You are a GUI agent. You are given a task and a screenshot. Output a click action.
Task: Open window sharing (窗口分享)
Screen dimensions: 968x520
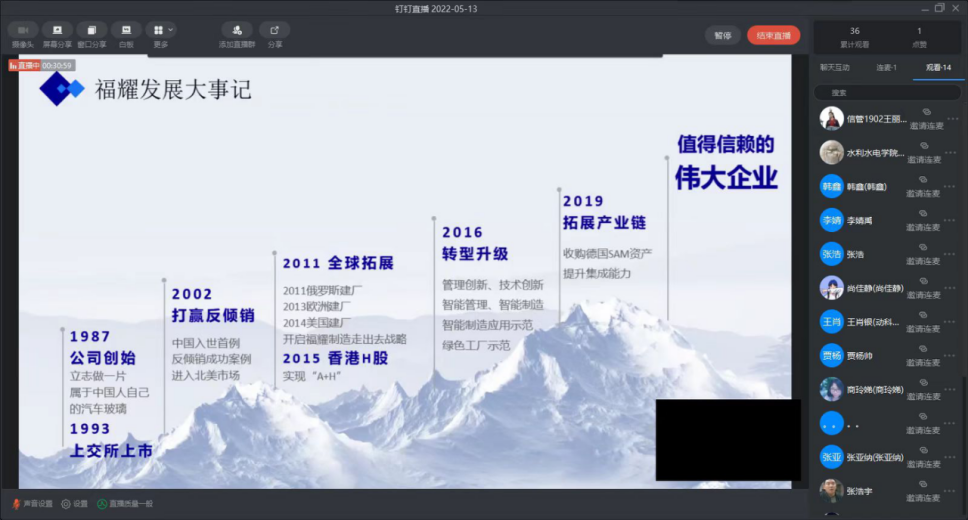[92, 35]
